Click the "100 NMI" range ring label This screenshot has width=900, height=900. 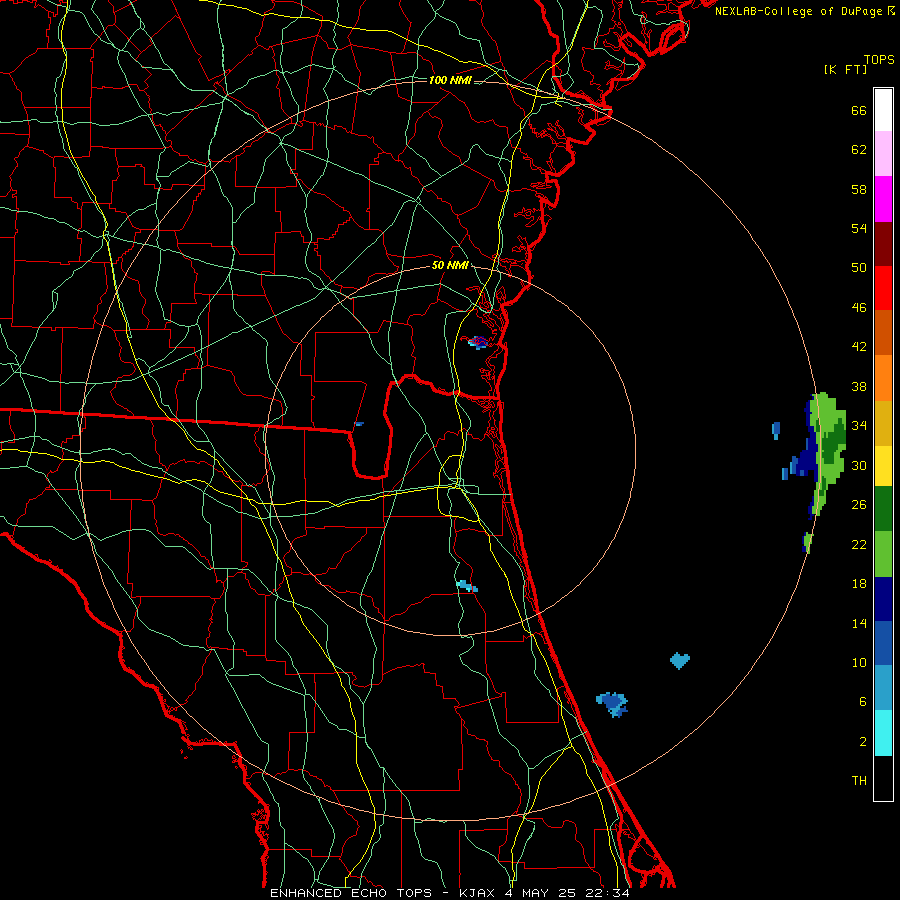[x=450, y=80]
